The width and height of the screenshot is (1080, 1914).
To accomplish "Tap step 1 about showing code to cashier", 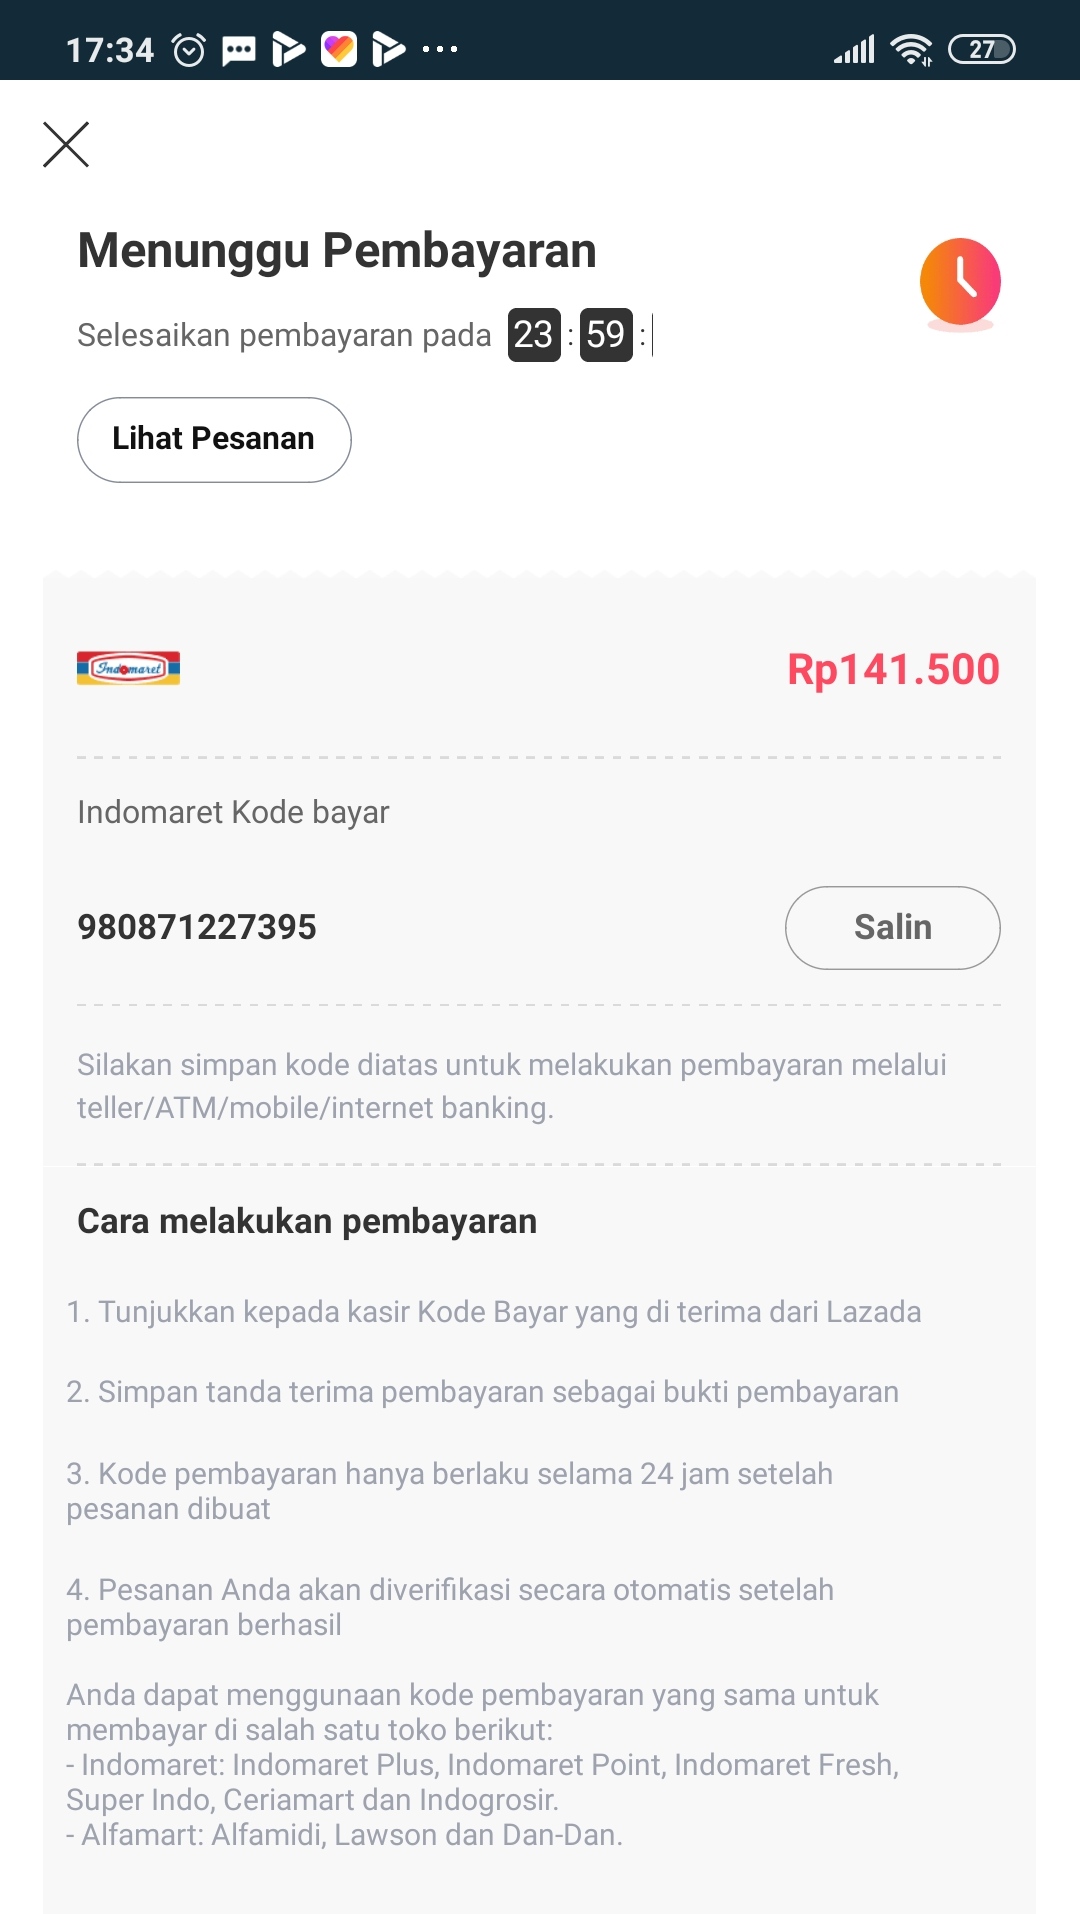I will tap(494, 1312).
